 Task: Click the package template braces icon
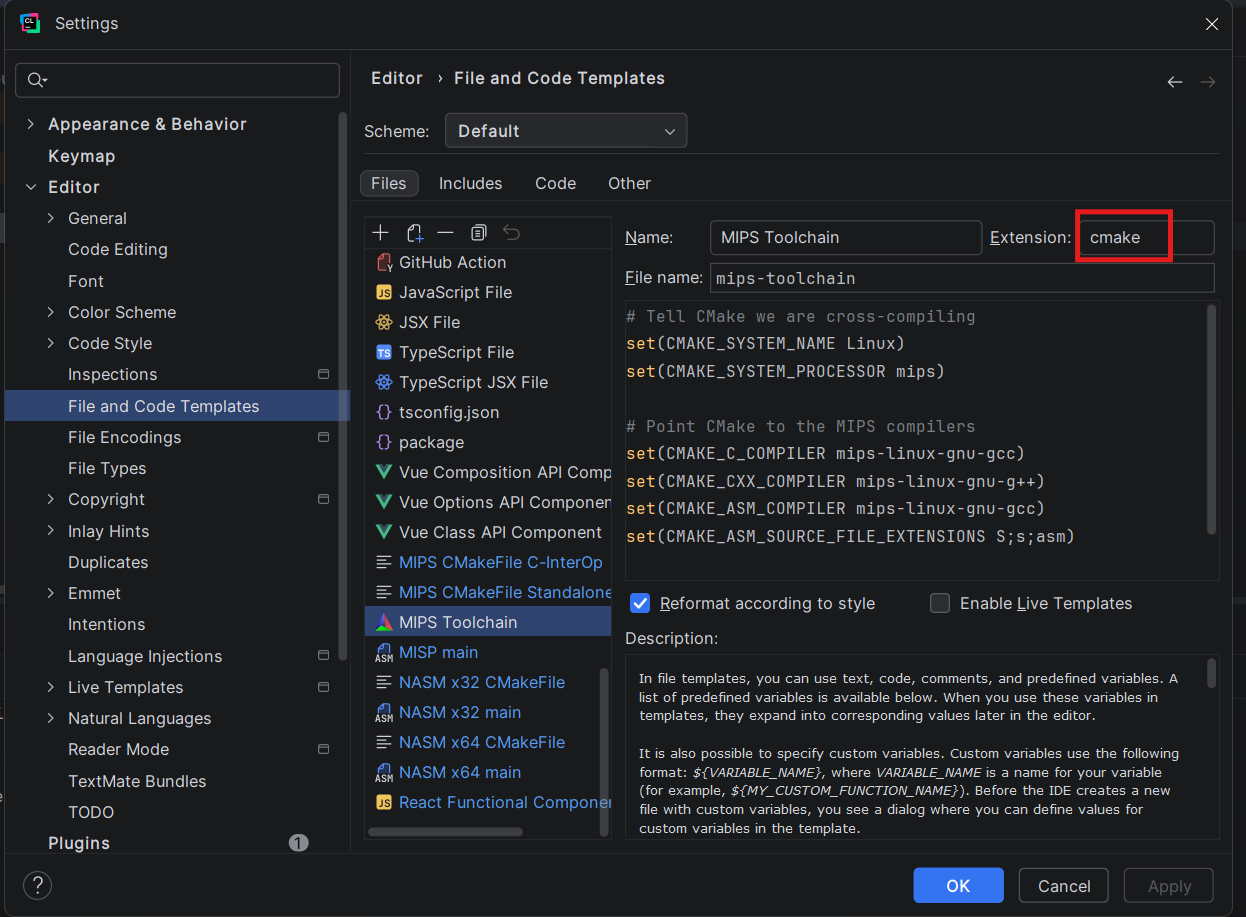point(384,442)
